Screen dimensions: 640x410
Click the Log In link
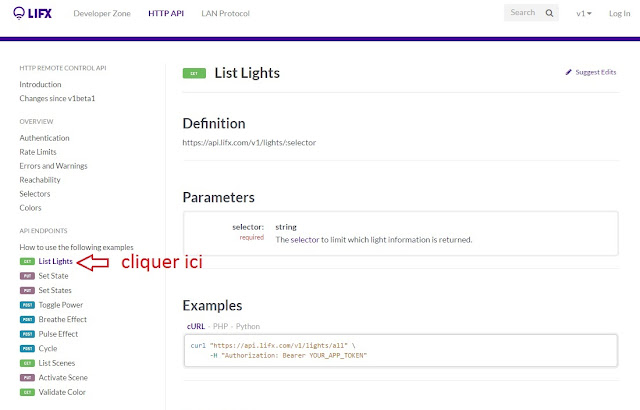(620, 13)
